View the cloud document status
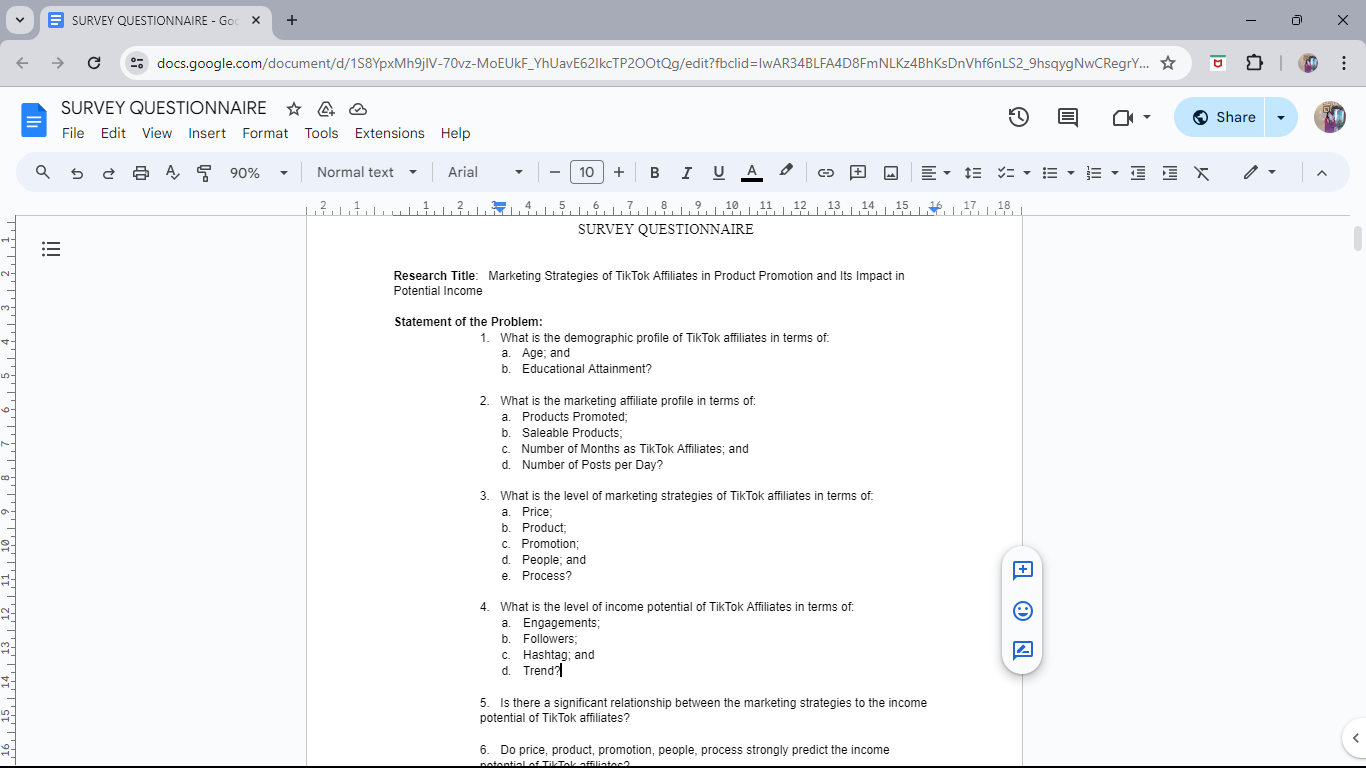Screen dimensions: 1366x768 pyautogui.click(x=358, y=109)
